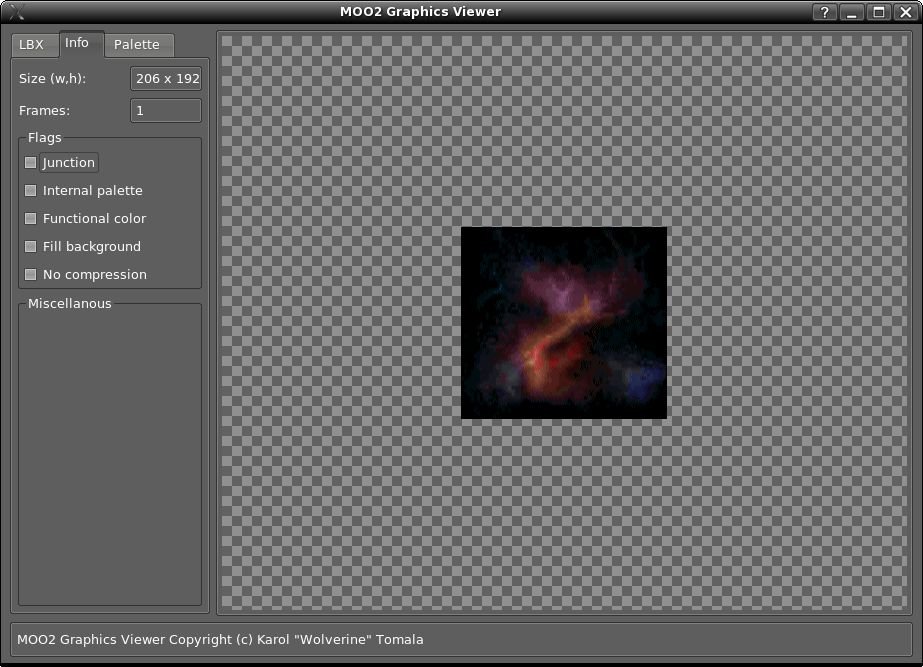
Task: Click the Miscellanous group heading
Action: pyautogui.click(x=69, y=304)
